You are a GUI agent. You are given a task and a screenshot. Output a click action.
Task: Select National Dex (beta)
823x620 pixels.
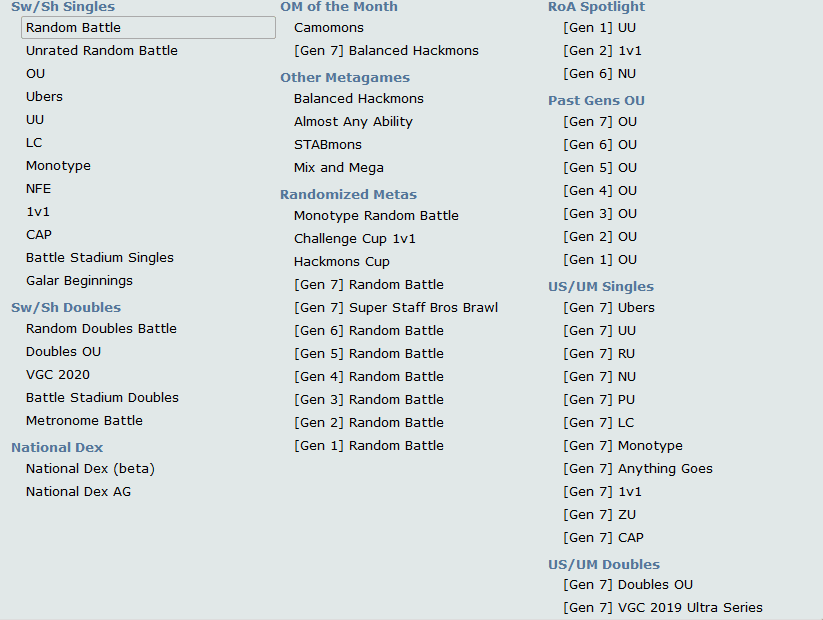pyautogui.click(x=90, y=468)
